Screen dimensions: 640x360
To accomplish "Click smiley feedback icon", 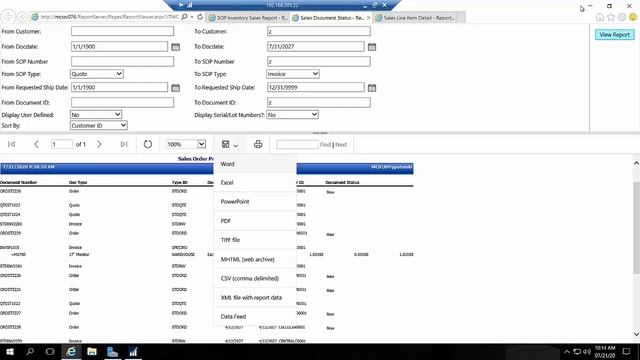I will 633,17.
